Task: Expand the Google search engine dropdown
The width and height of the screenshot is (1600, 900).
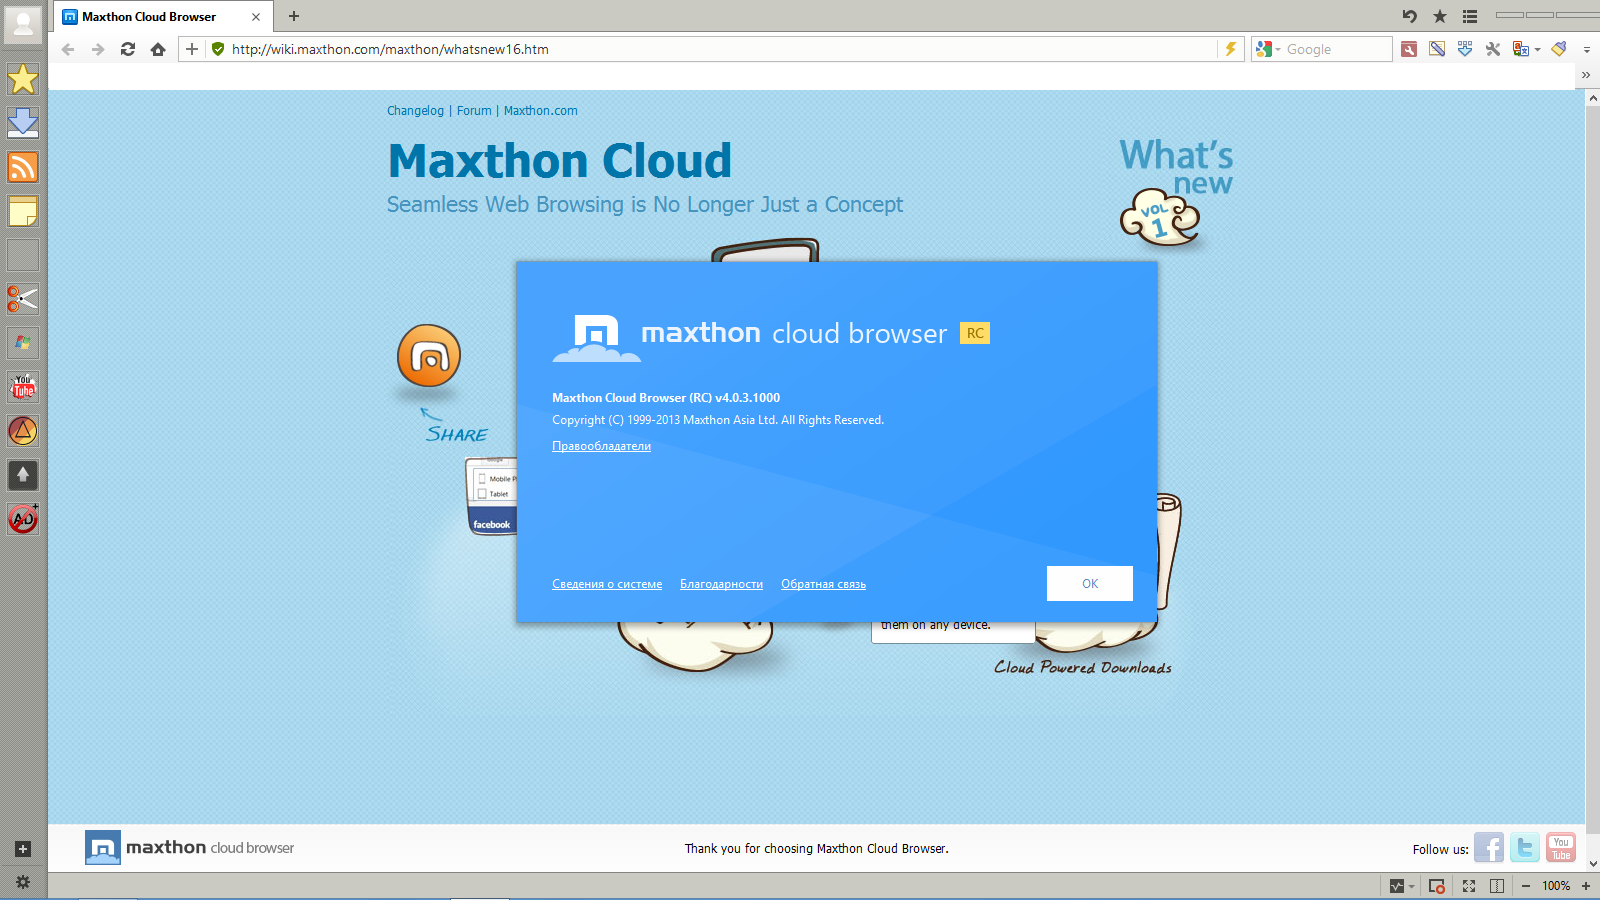Action: click(1278, 50)
